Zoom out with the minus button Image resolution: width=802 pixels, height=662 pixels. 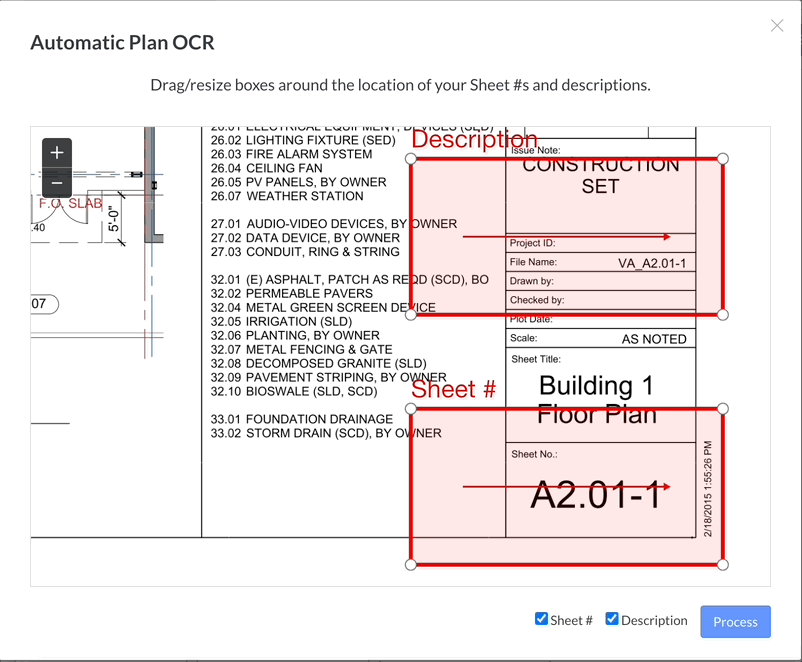(57, 183)
